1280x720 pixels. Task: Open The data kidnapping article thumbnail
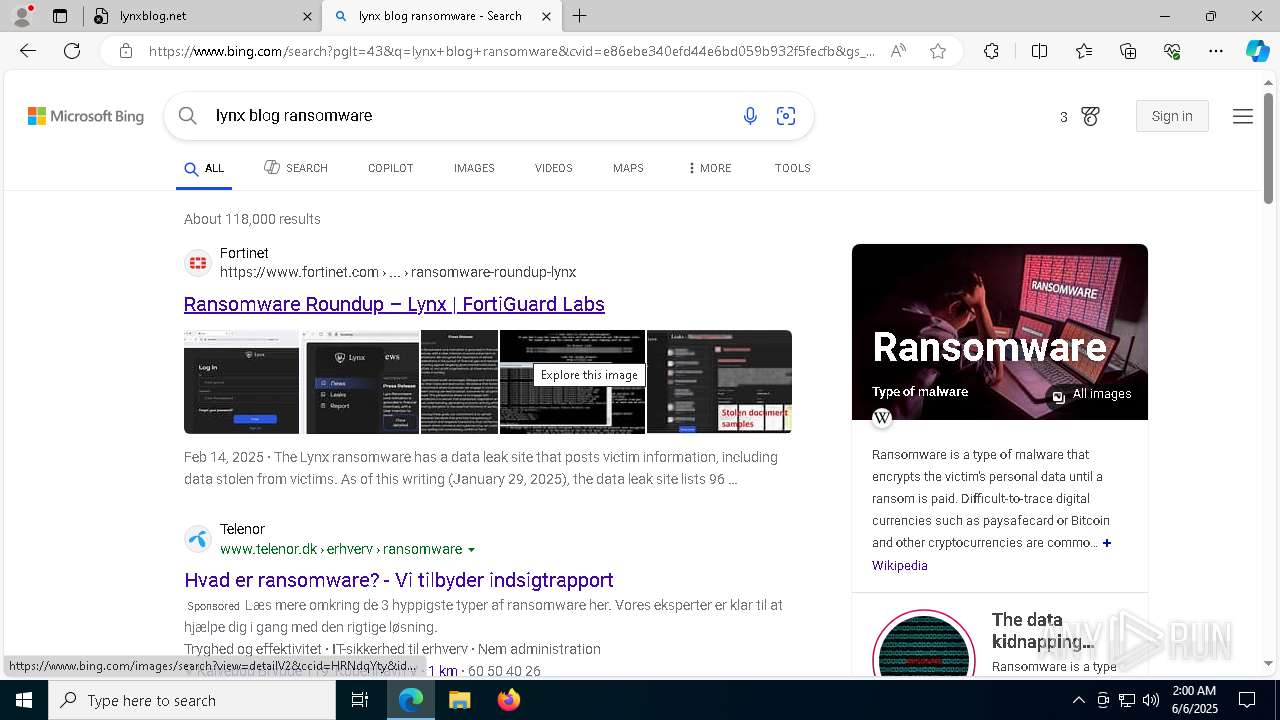tap(923, 643)
